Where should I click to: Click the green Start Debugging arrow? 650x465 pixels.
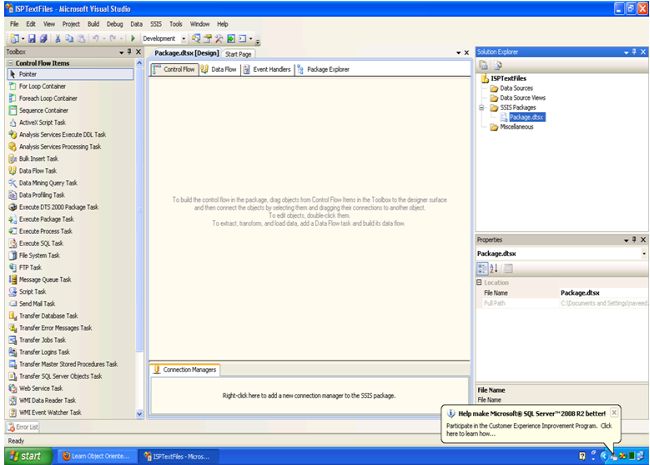click(x=133, y=39)
